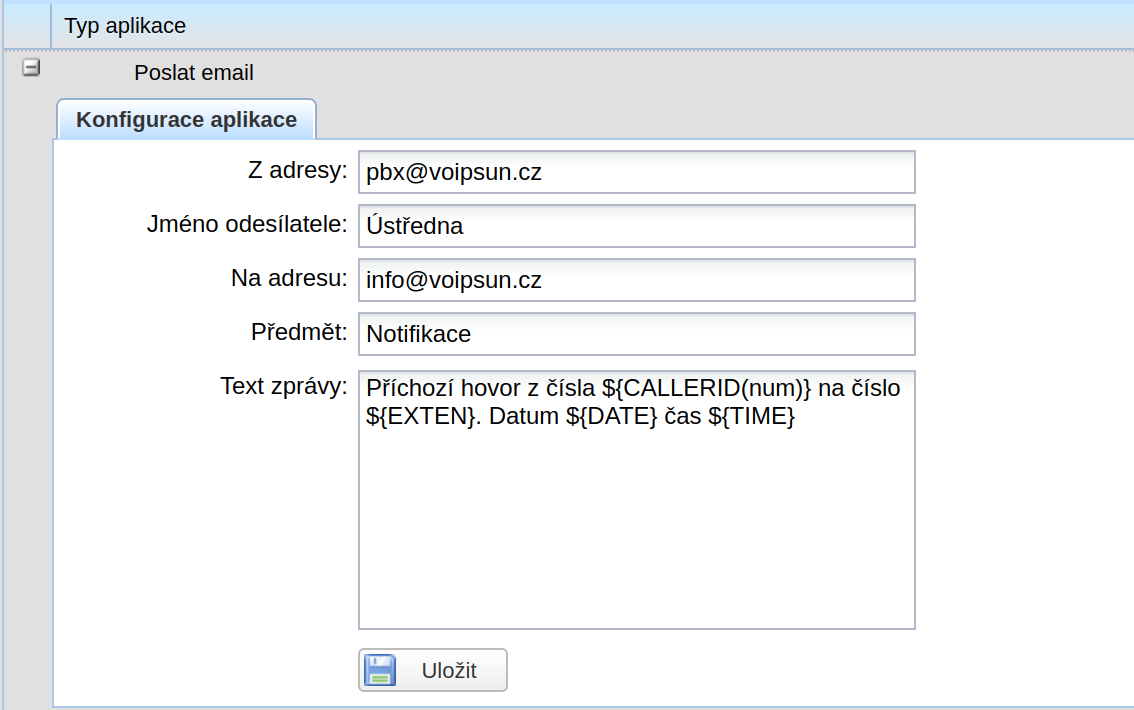Select the Předmět input field
The height and width of the screenshot is (710, 1134).
[636, 334]
